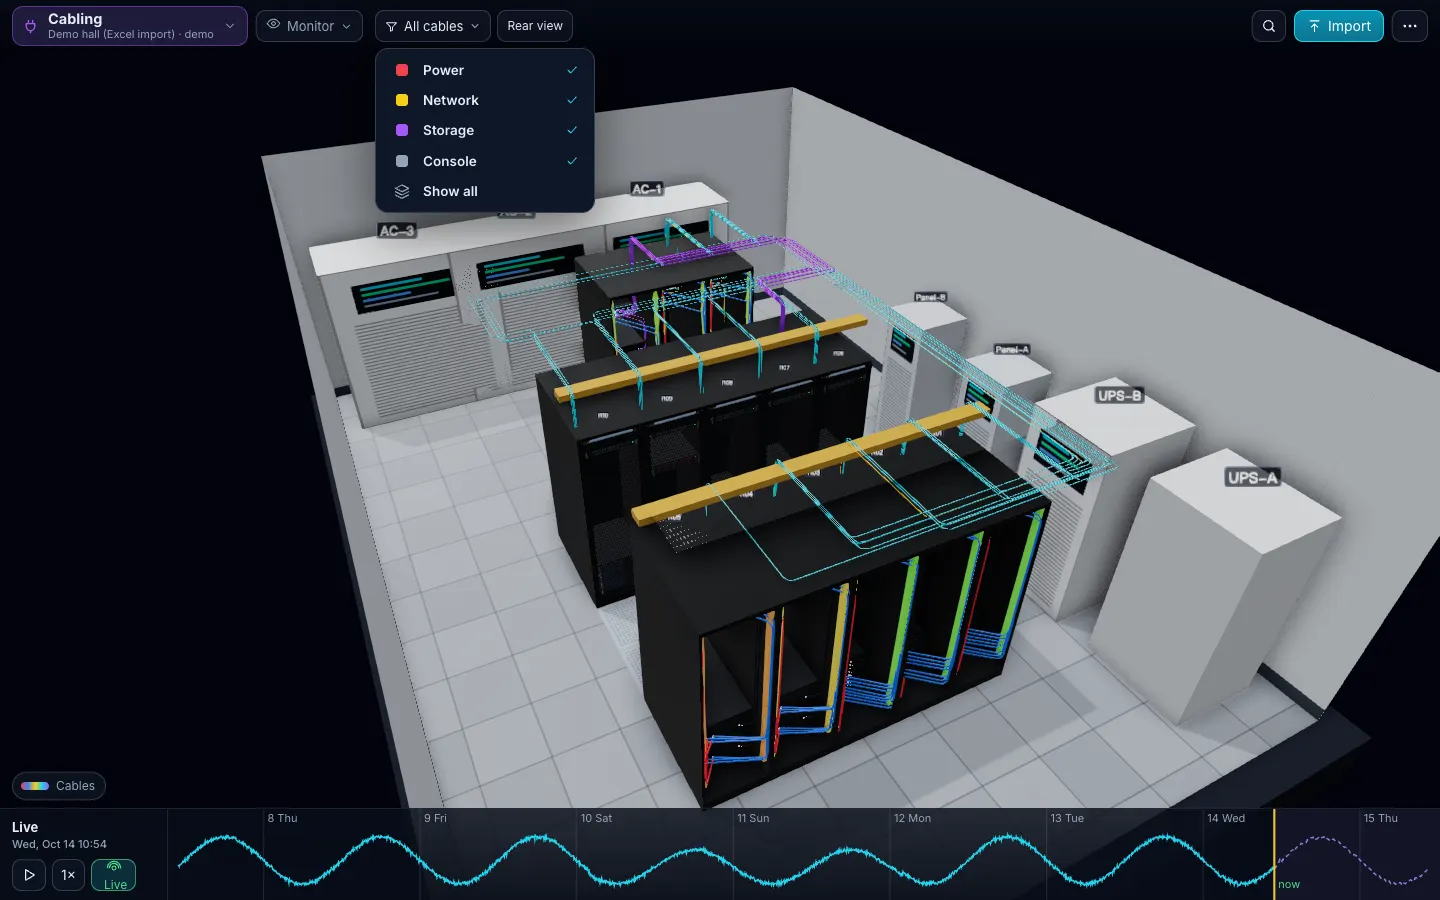Click the Show all layers icon
1440x900 pixels.
(402, 191)
